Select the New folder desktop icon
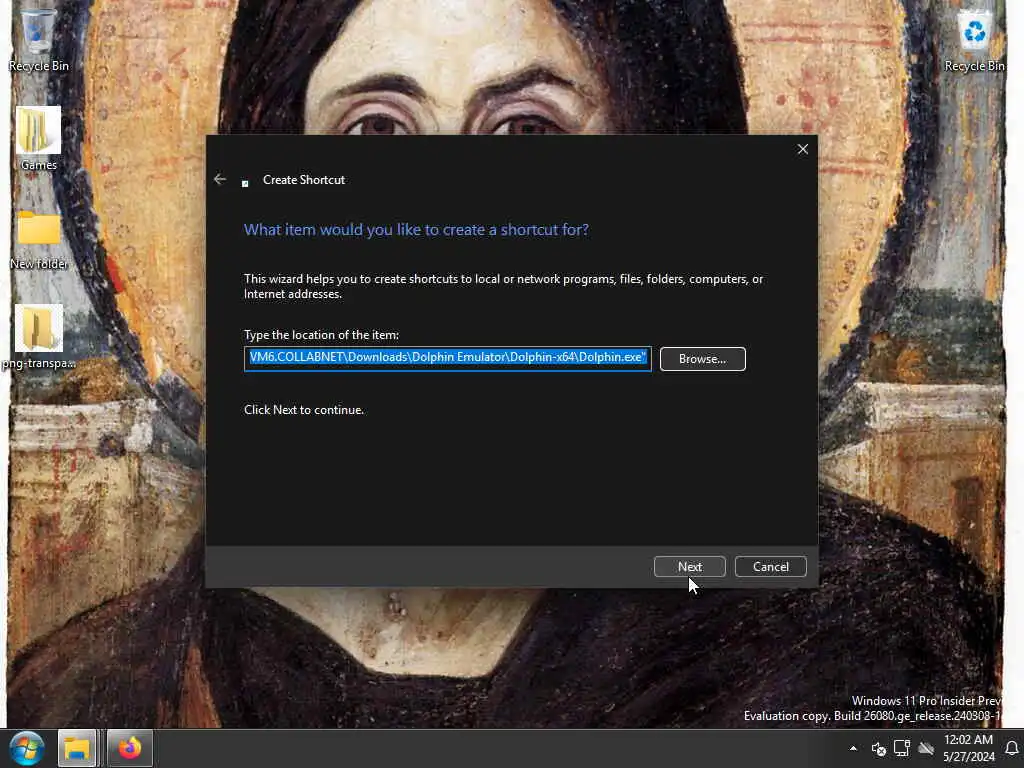This screenshot has height=768, width=1024. click(39, 239)
